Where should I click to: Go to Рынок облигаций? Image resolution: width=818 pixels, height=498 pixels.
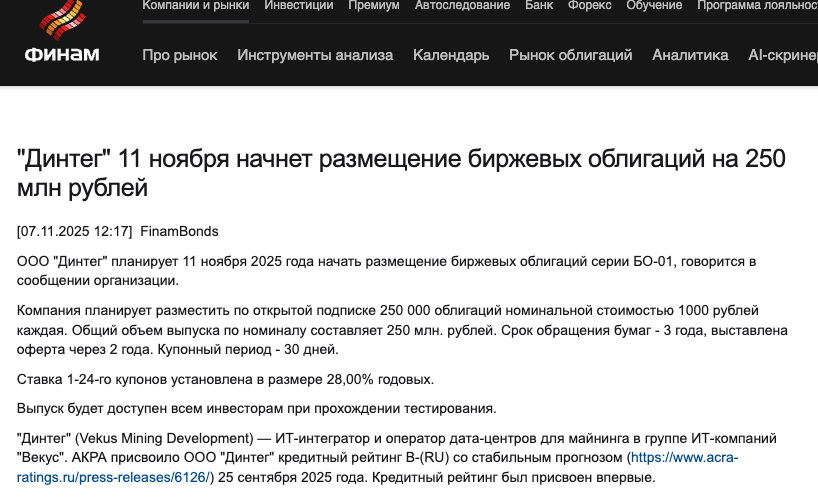pos(571,55)
